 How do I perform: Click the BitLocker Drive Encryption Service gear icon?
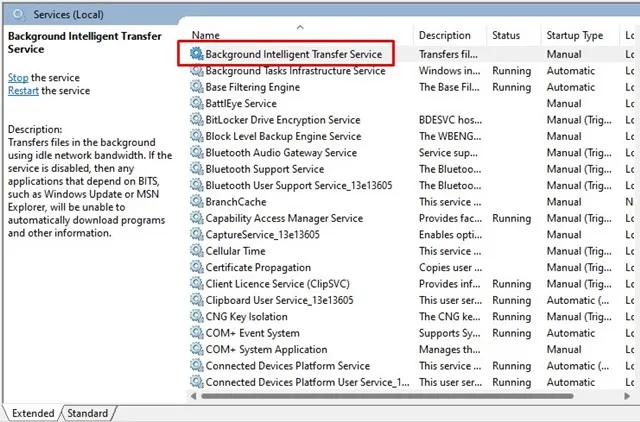[x=197, y=120]
